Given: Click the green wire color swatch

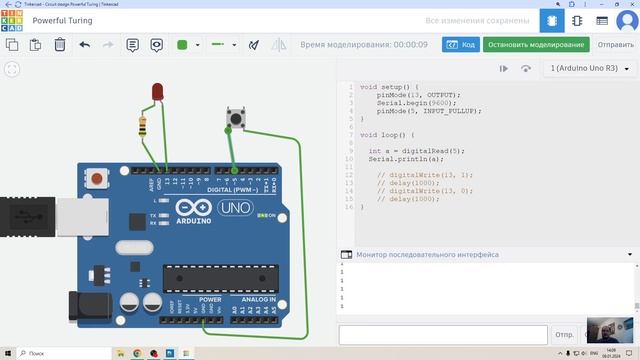Looking at the screenshot, I should 182,44.
